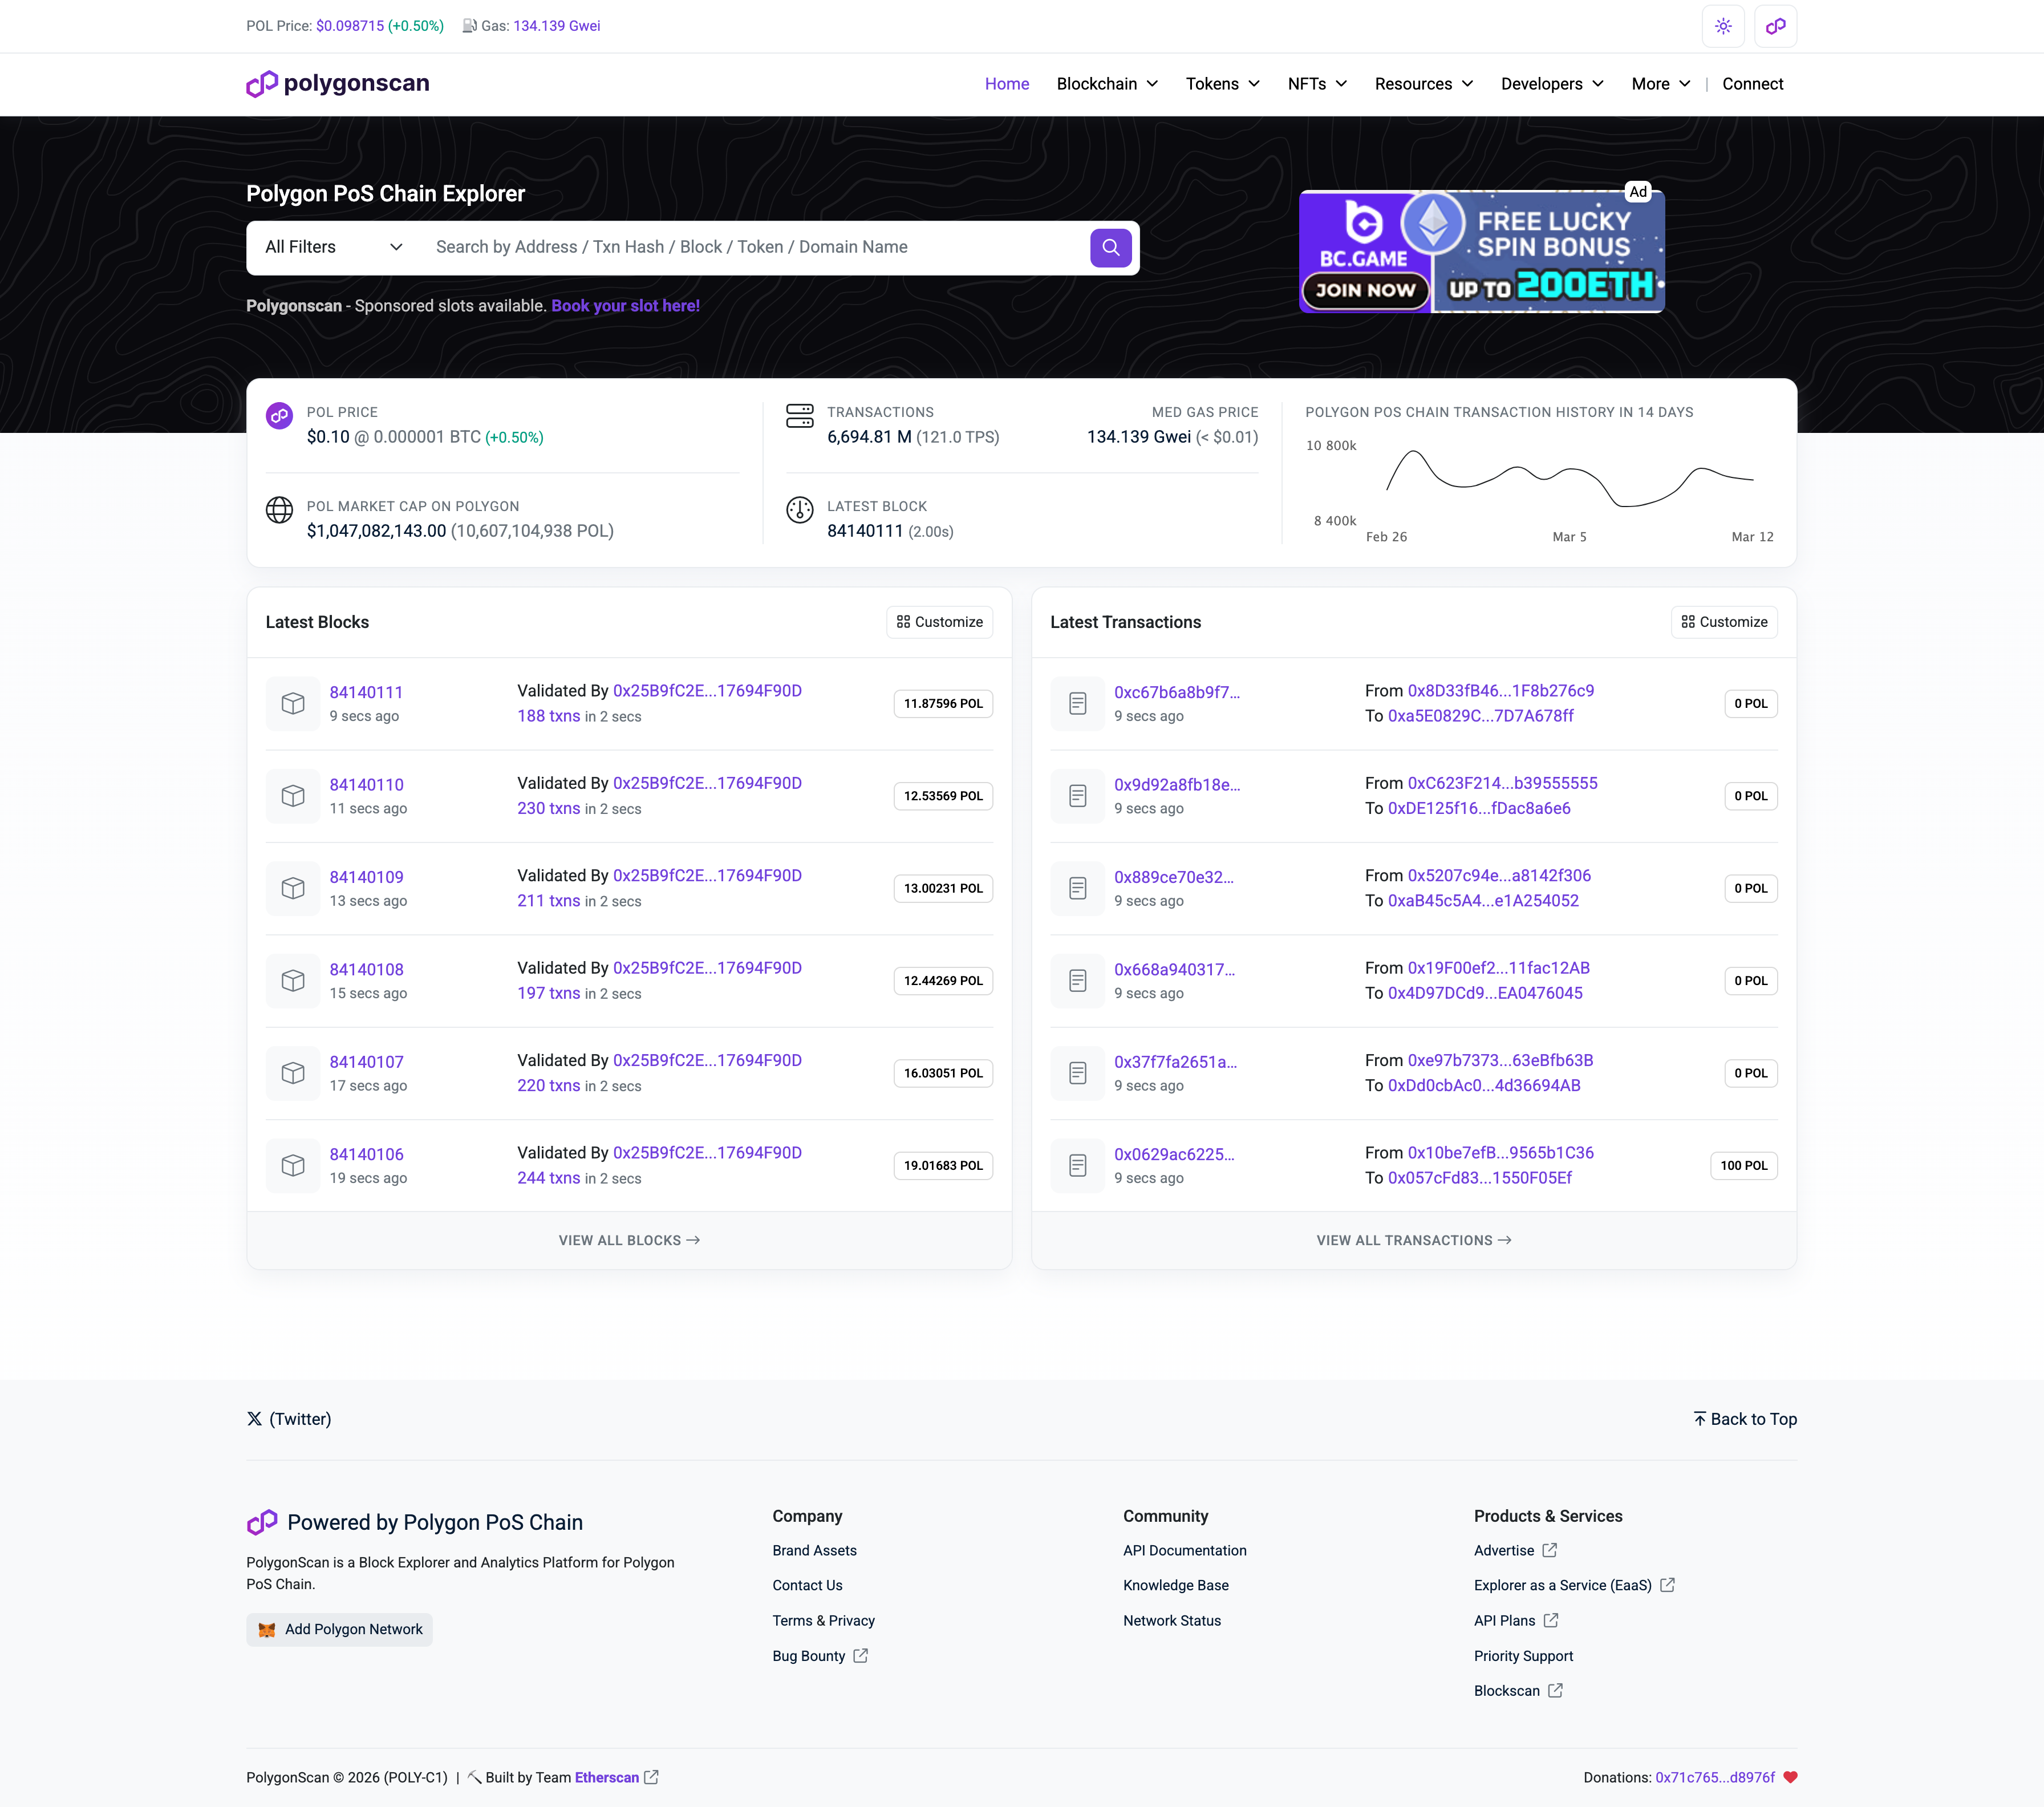Screen dimensions: 2044x1807
Task: Click the polygonscan logo
Action: 338,84
